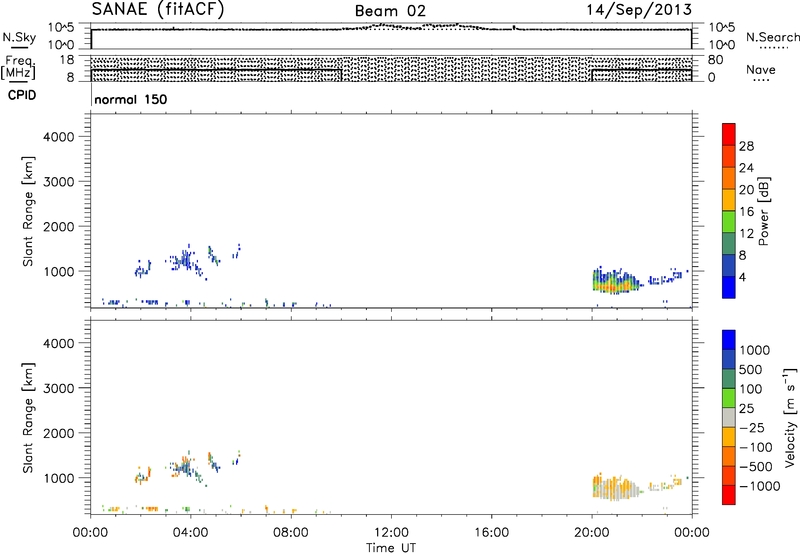Click the 4000 tick label in power panel
Viewport: 800px width, 554px height.
click(x=59, y=137)
